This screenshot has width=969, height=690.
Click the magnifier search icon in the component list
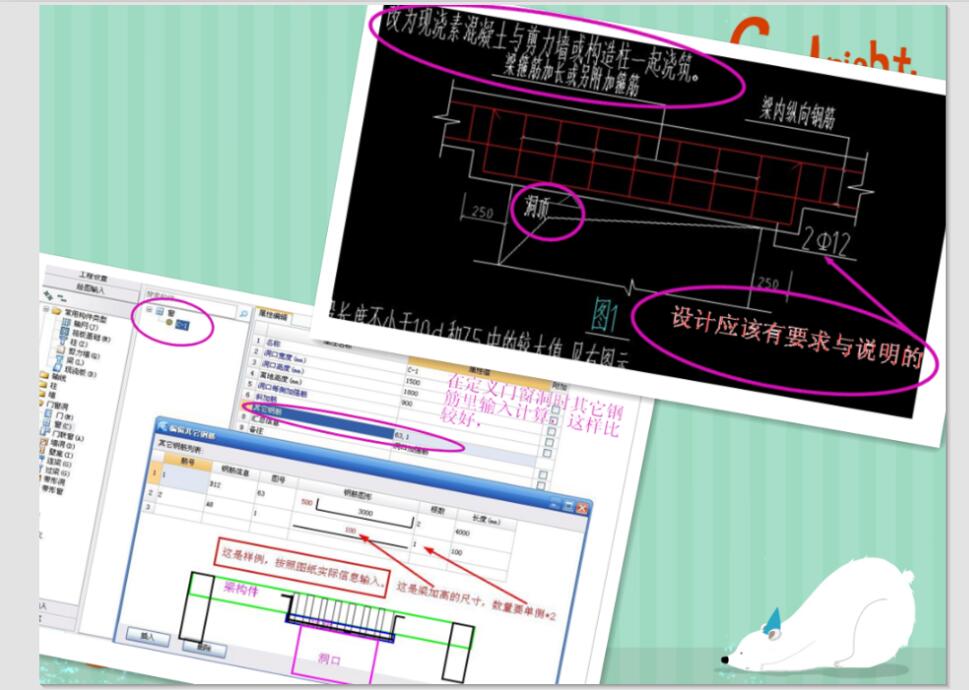coord(243,313)
